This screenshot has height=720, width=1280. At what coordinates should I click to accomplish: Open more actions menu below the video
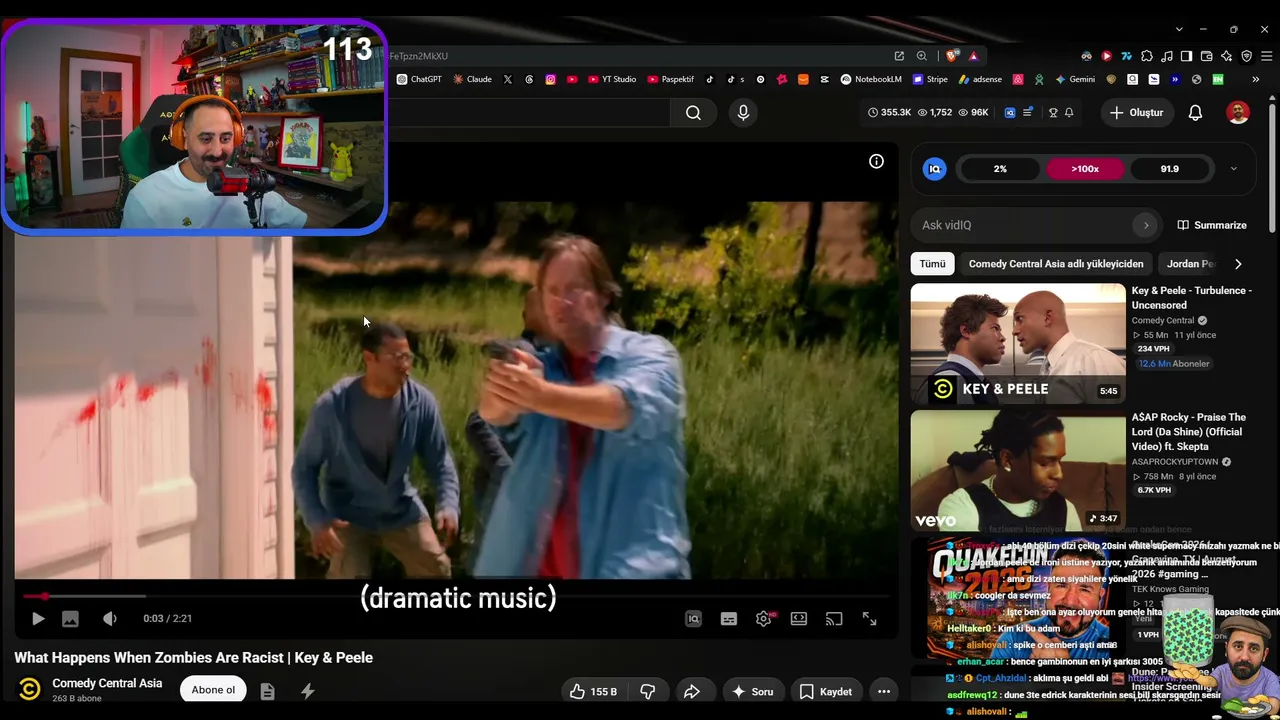click(x=884, y=691)
